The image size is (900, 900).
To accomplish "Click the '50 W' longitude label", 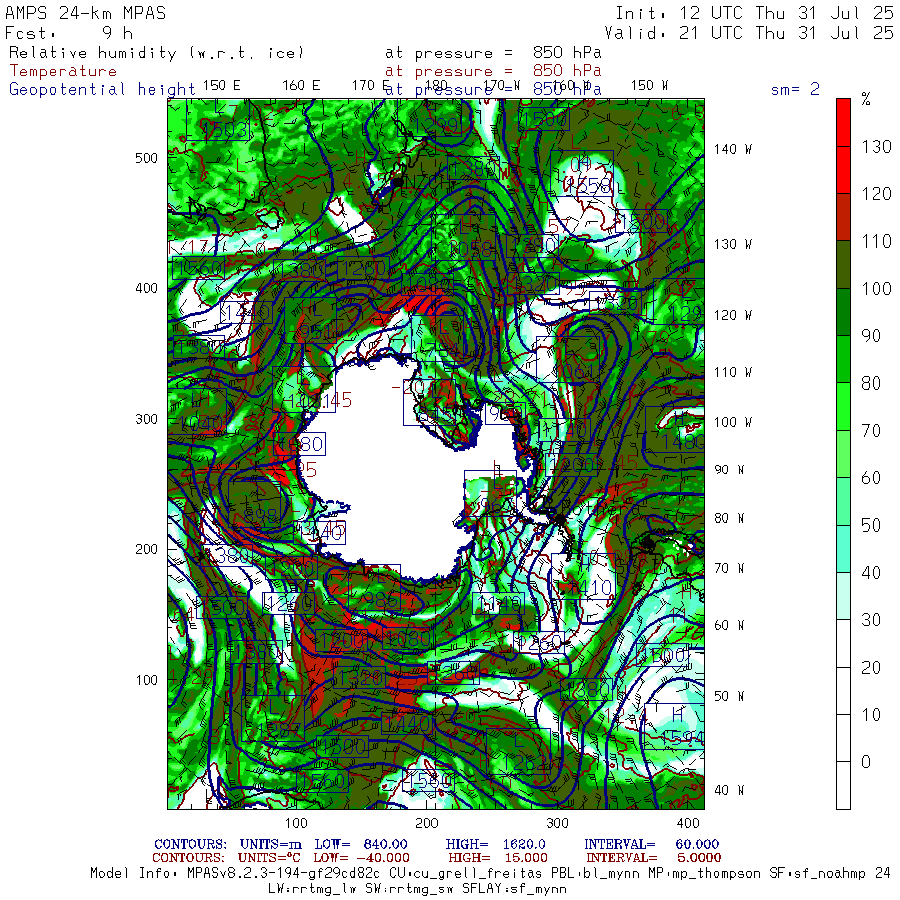I will 729,696.
